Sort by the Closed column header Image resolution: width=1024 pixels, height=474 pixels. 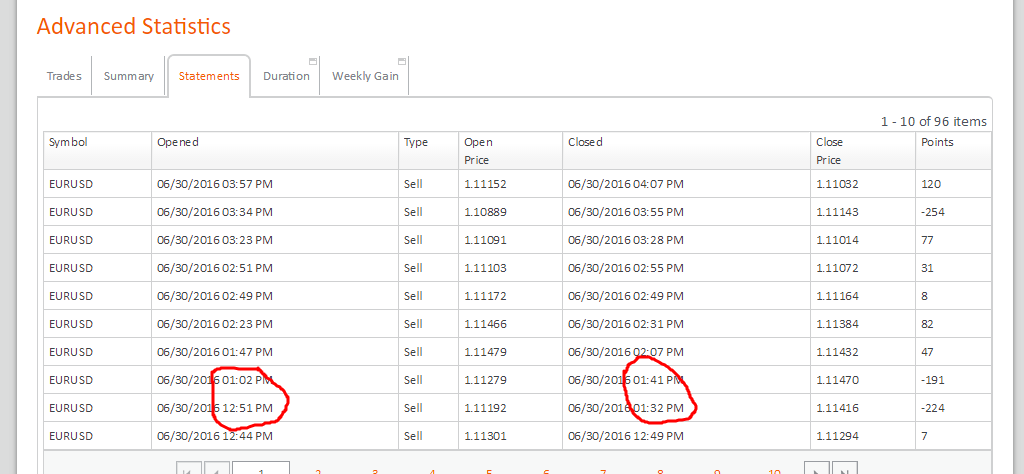click(686, 151)
